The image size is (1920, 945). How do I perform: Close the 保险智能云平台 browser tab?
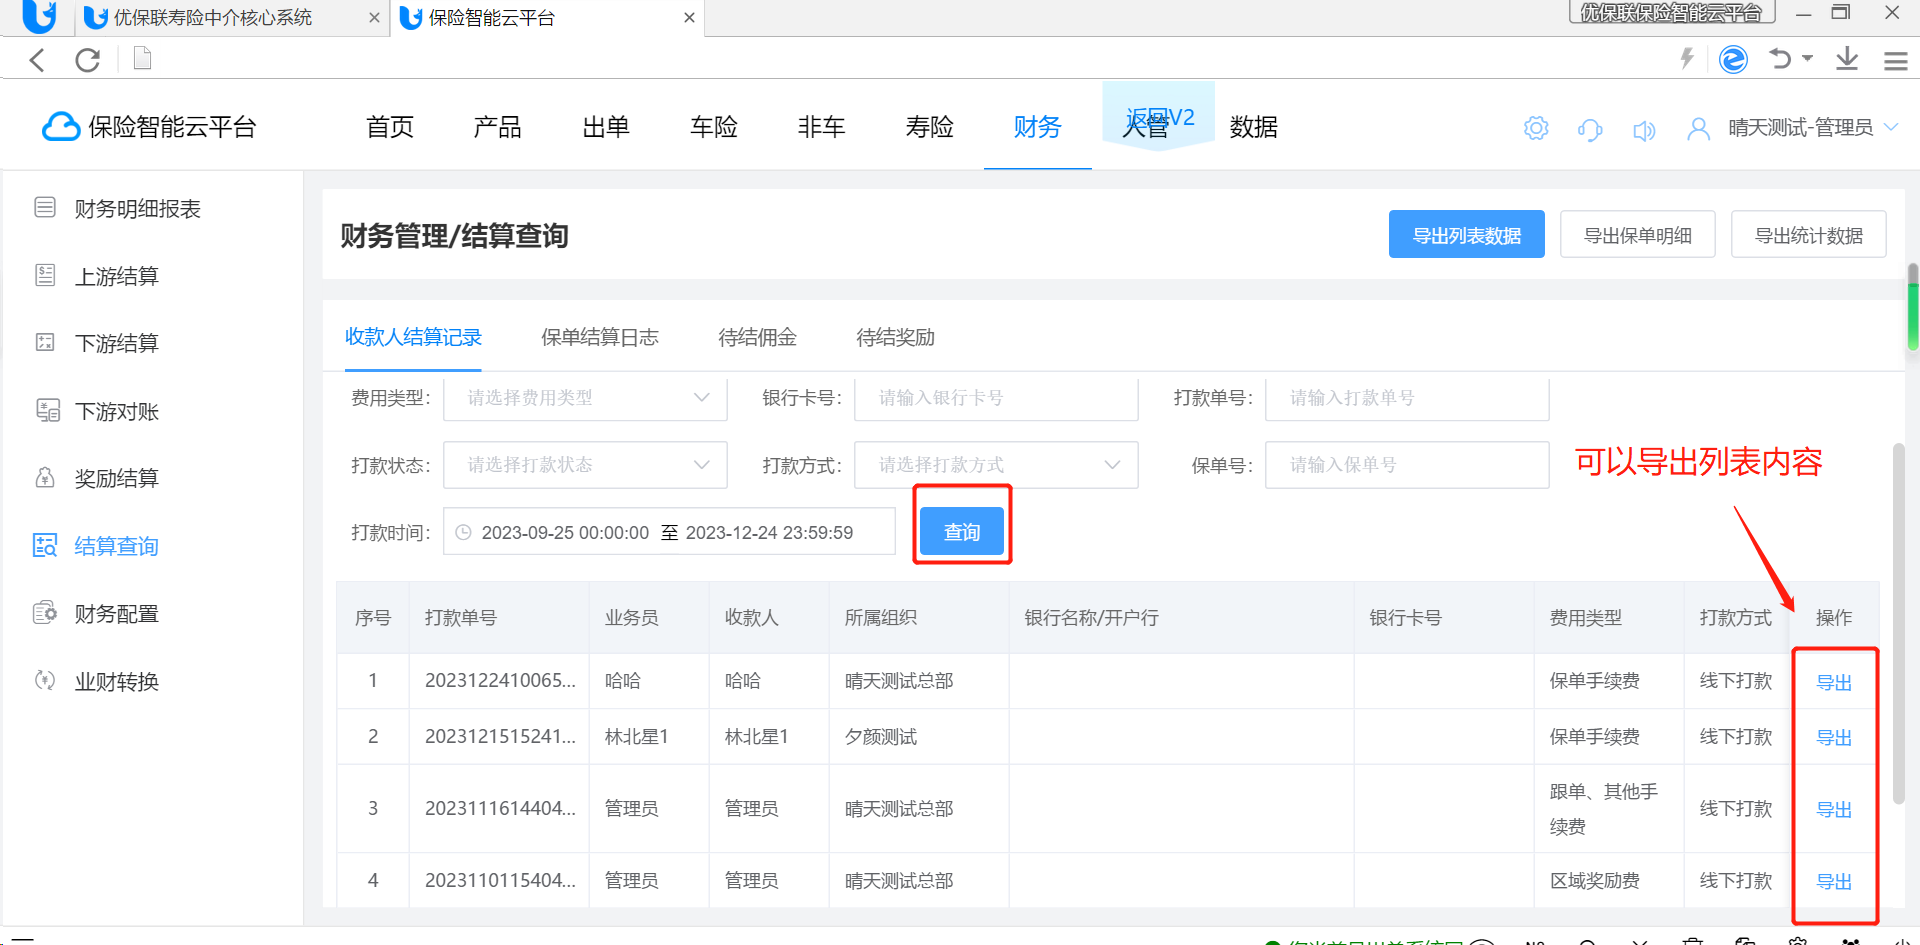coord(689,18)
